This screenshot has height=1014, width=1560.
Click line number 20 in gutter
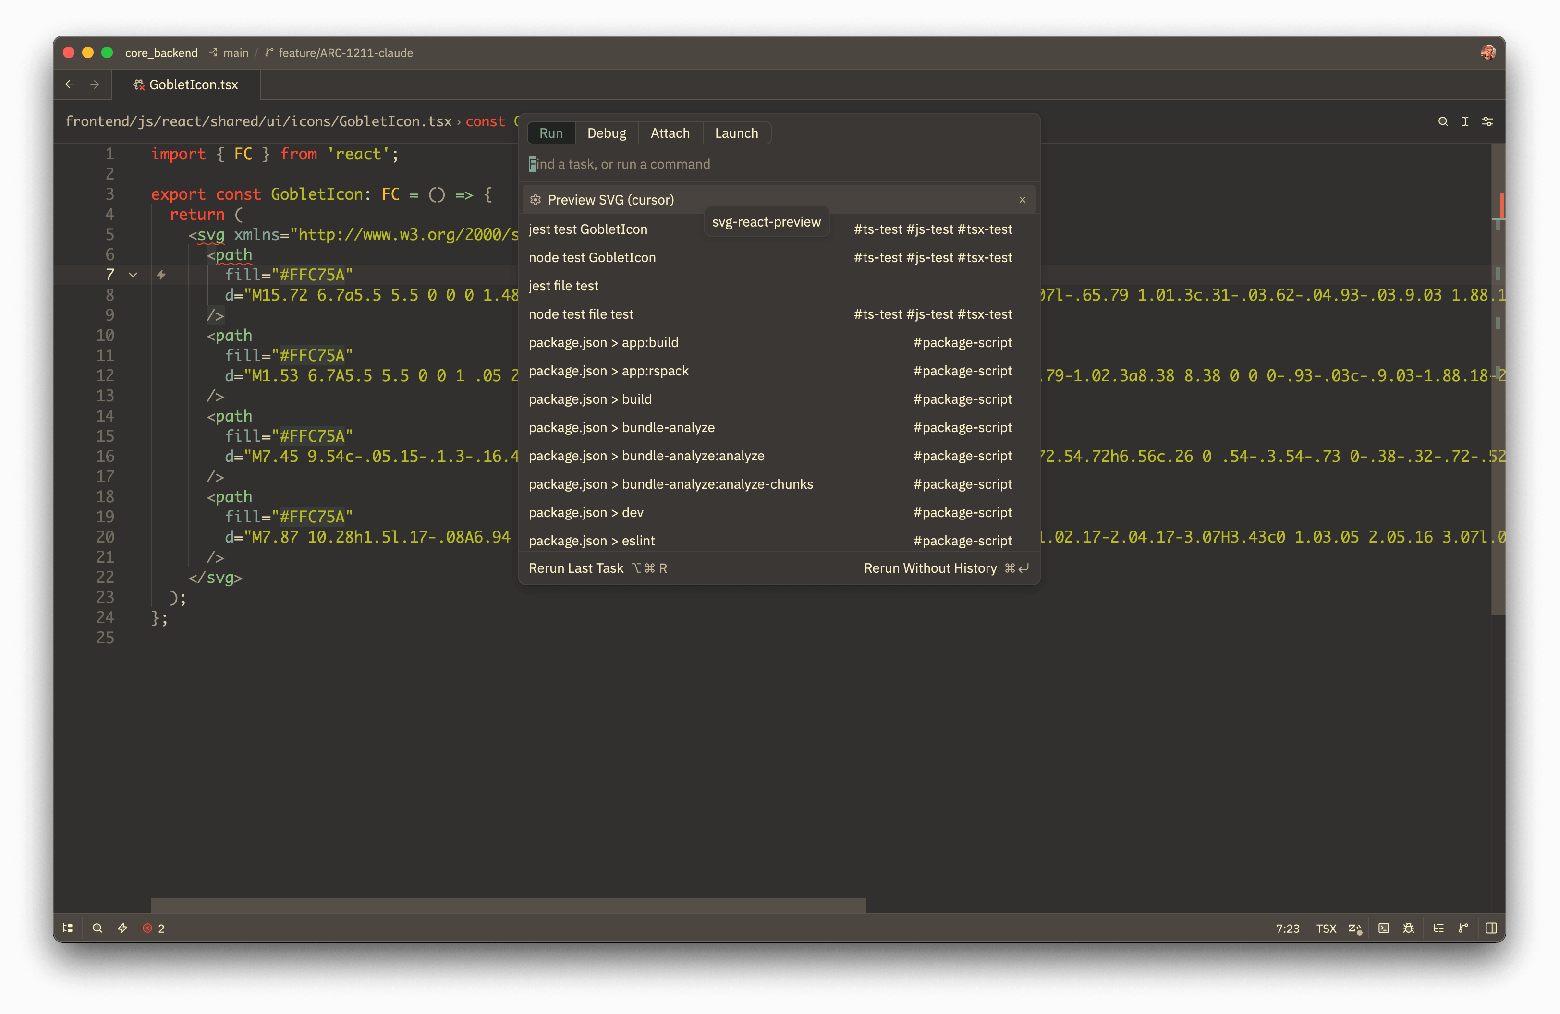pos(105,537)
